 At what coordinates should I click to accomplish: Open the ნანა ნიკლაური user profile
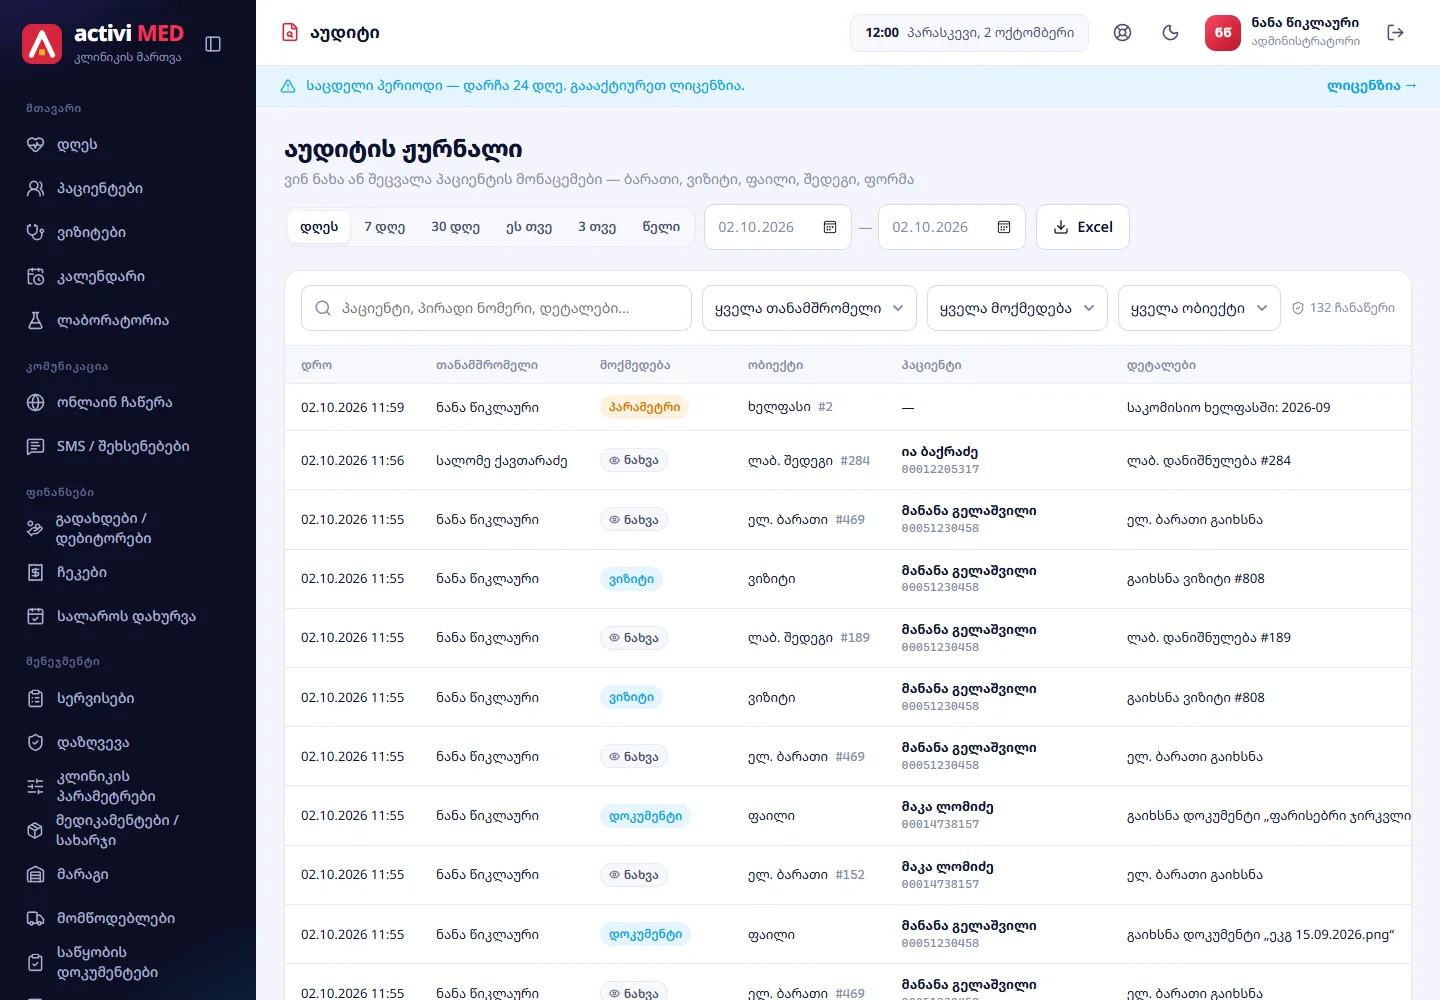pos(1282,33)
